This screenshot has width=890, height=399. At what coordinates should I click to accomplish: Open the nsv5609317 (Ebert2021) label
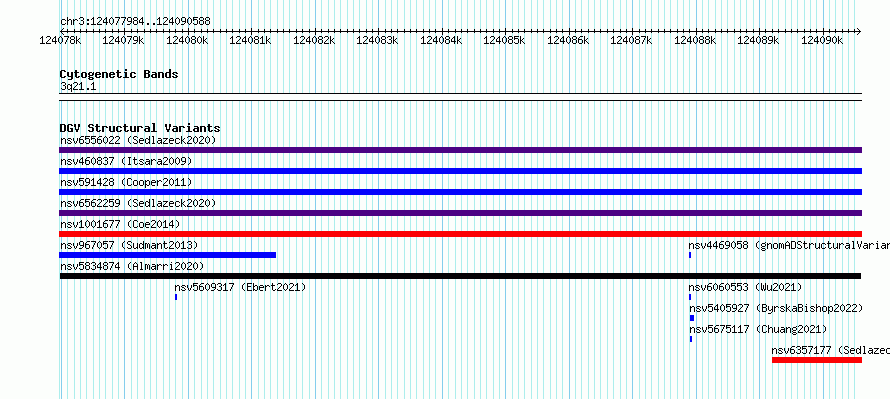pyautogui.click(x=240, y=287)
